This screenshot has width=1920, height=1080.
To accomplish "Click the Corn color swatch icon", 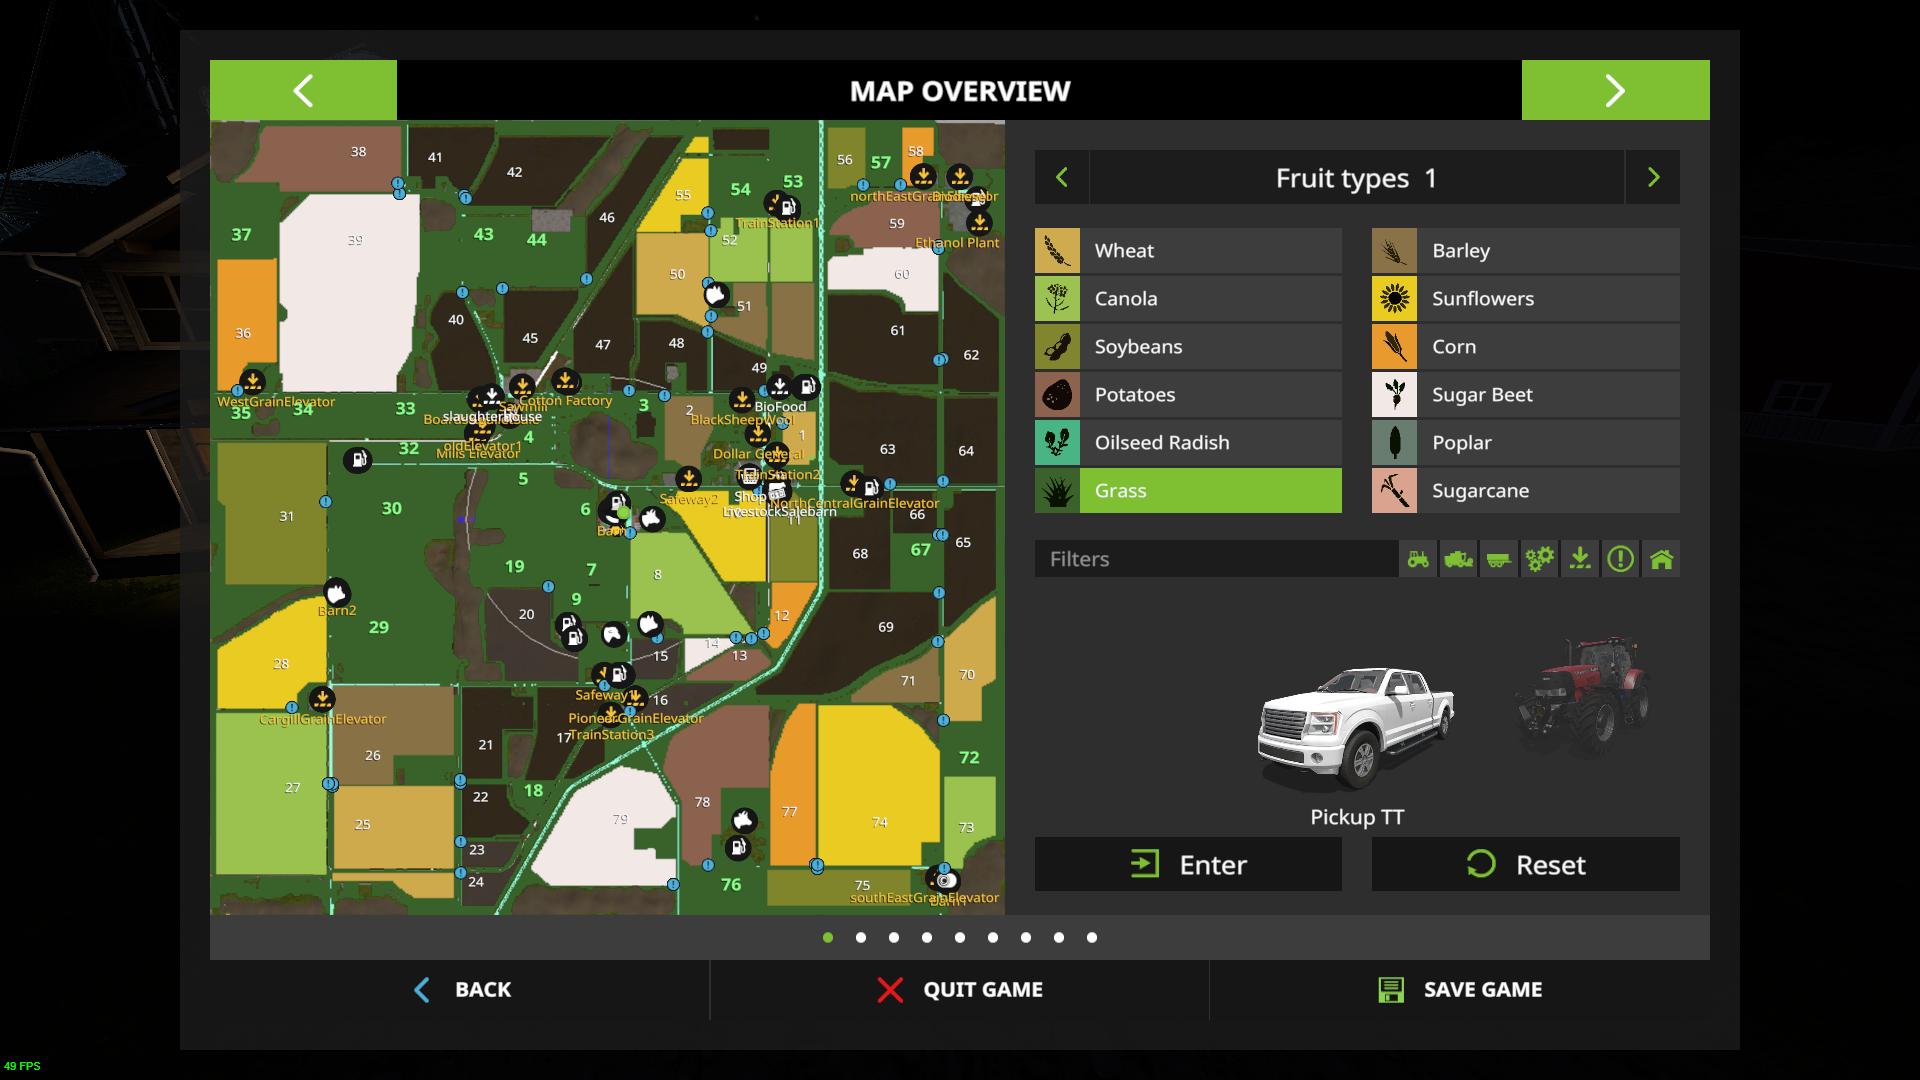I will [x=1394, y=347].
